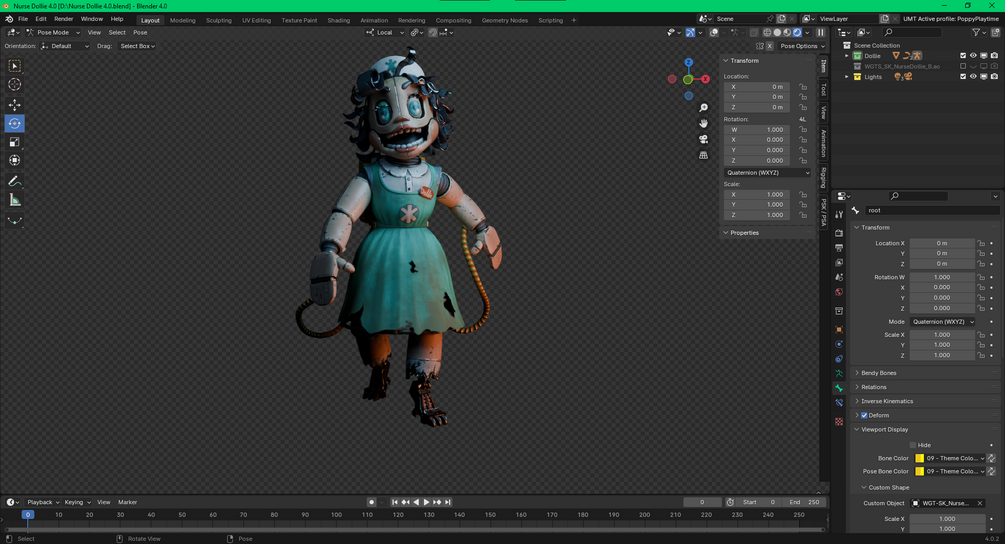Open the Armature data properties tab

(x=838, y=374)
